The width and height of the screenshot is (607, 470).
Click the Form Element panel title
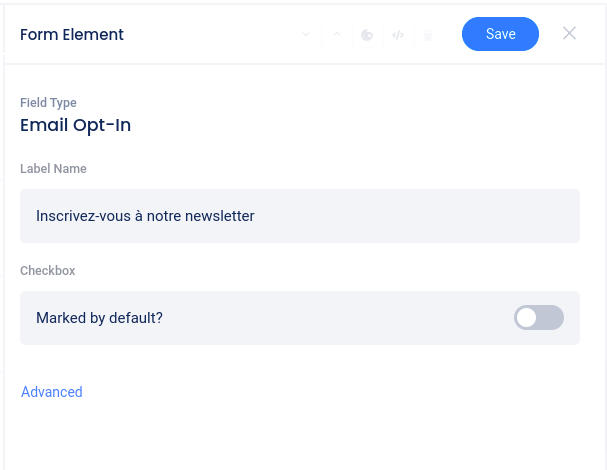[72, 34]
